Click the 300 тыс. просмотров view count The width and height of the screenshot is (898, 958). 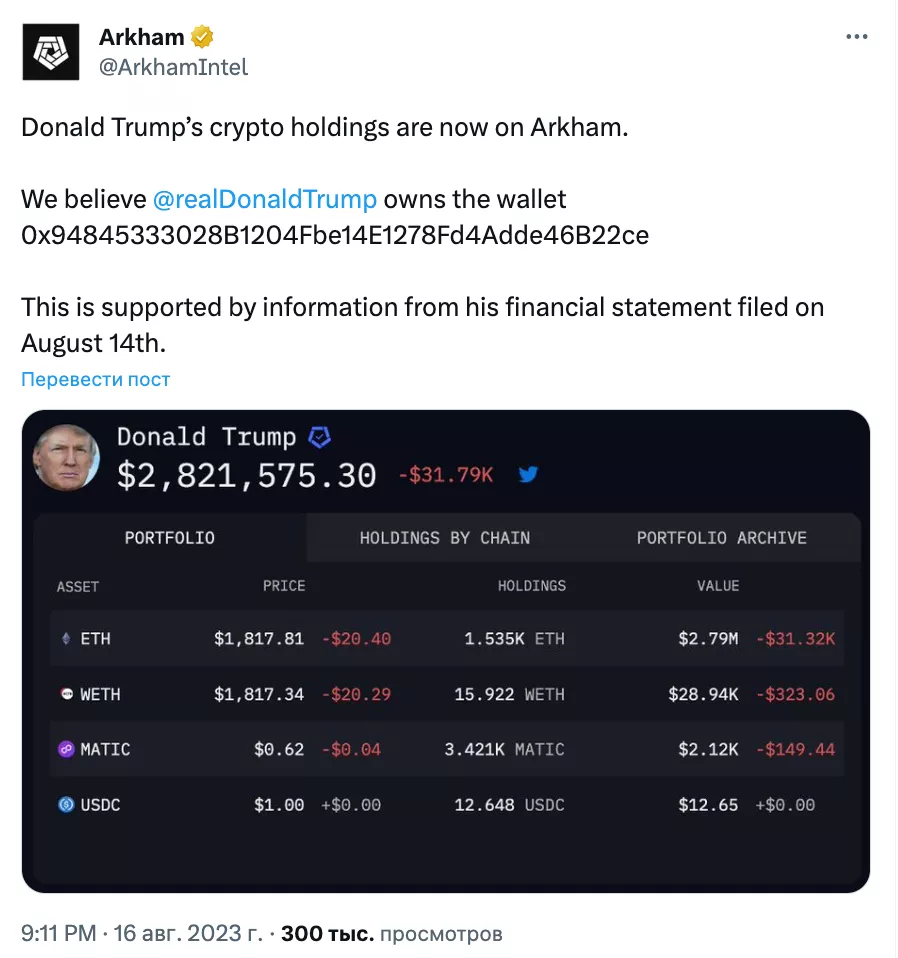coord(392,934)
